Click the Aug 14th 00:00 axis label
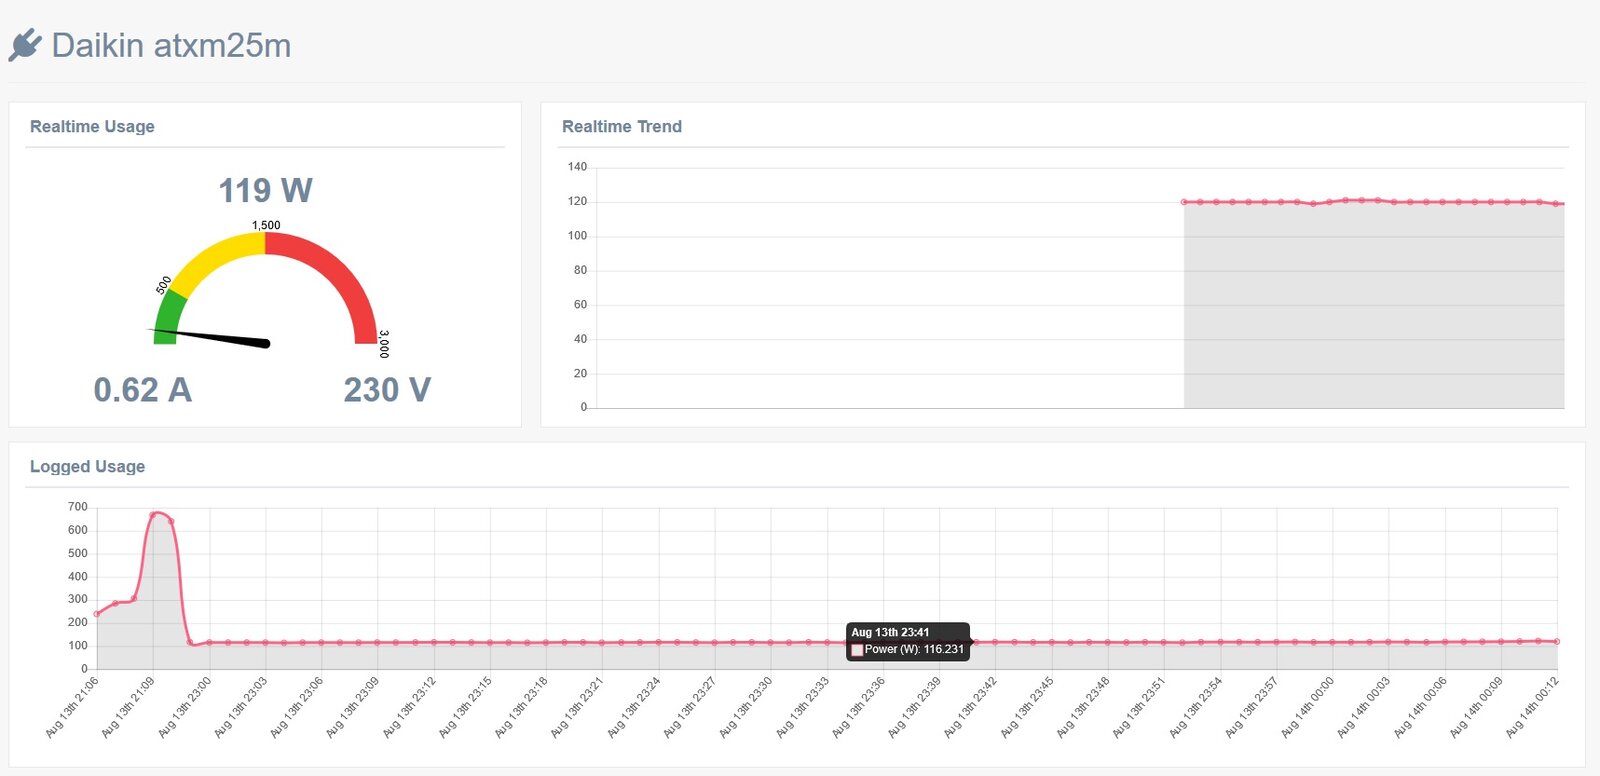This screenshot has width=1600, height=776. 1309,707
